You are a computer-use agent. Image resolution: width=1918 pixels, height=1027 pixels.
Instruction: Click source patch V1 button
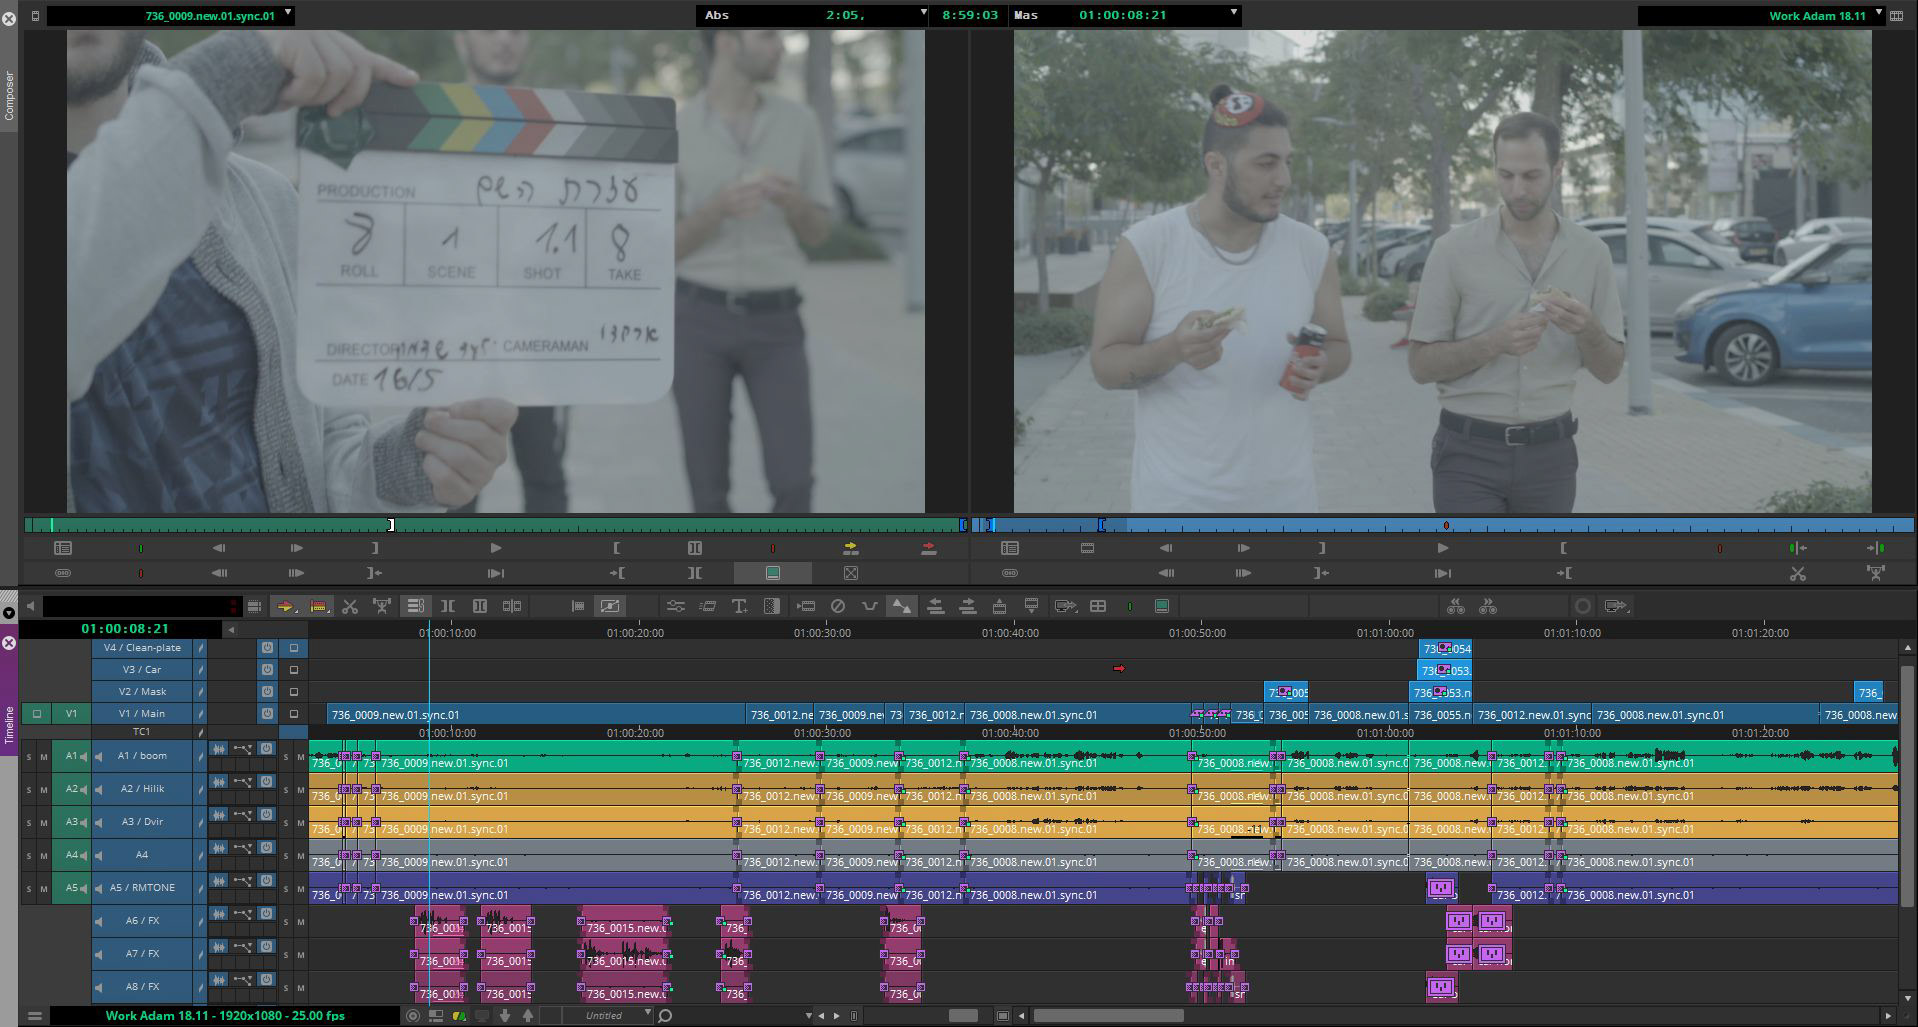click(71, 714)
